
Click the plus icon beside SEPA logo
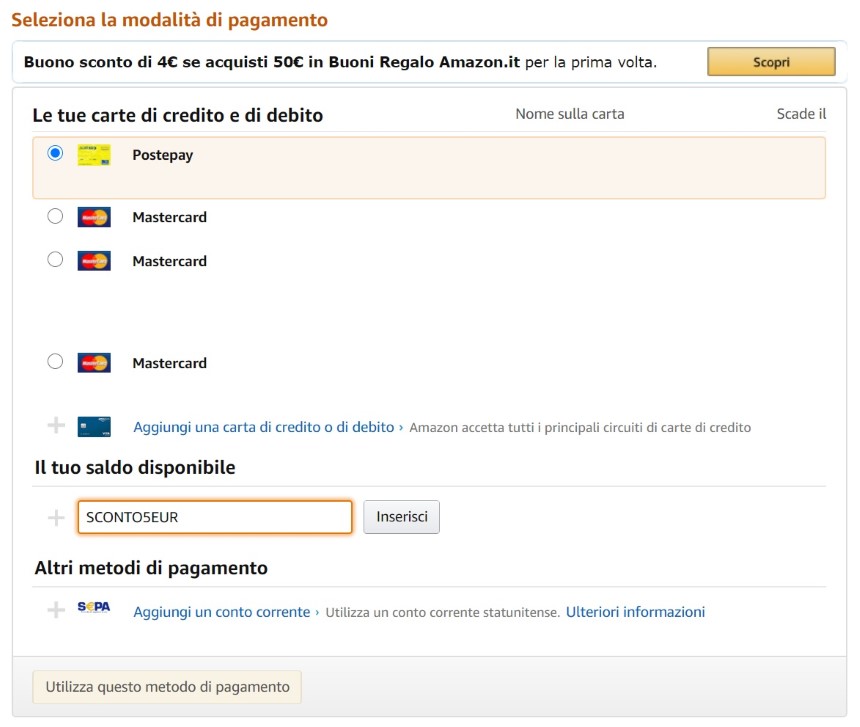pos(56,610)
